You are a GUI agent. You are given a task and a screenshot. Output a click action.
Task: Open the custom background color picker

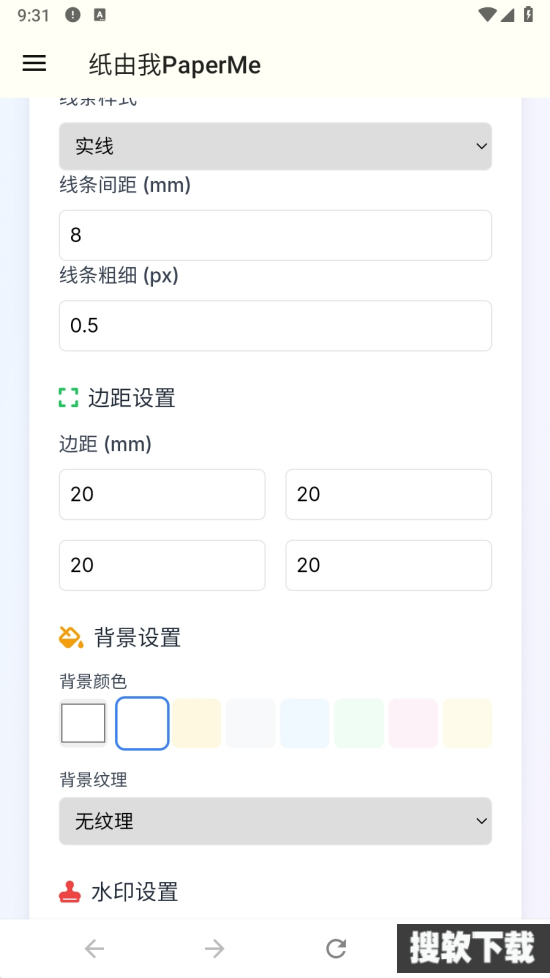83,723
